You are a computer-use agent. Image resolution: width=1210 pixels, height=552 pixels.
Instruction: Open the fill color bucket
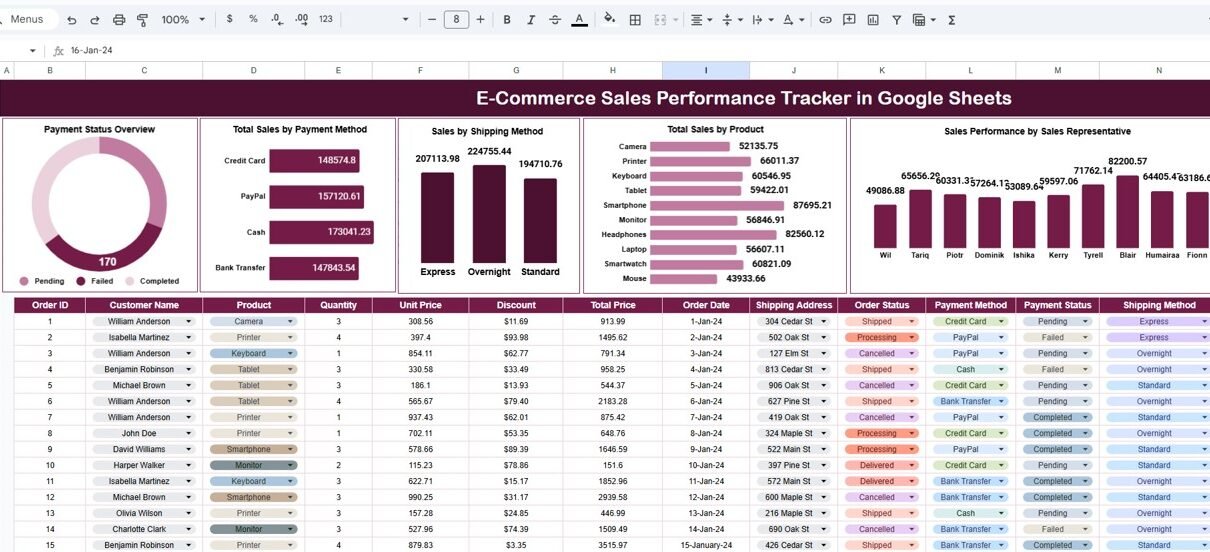609,20
